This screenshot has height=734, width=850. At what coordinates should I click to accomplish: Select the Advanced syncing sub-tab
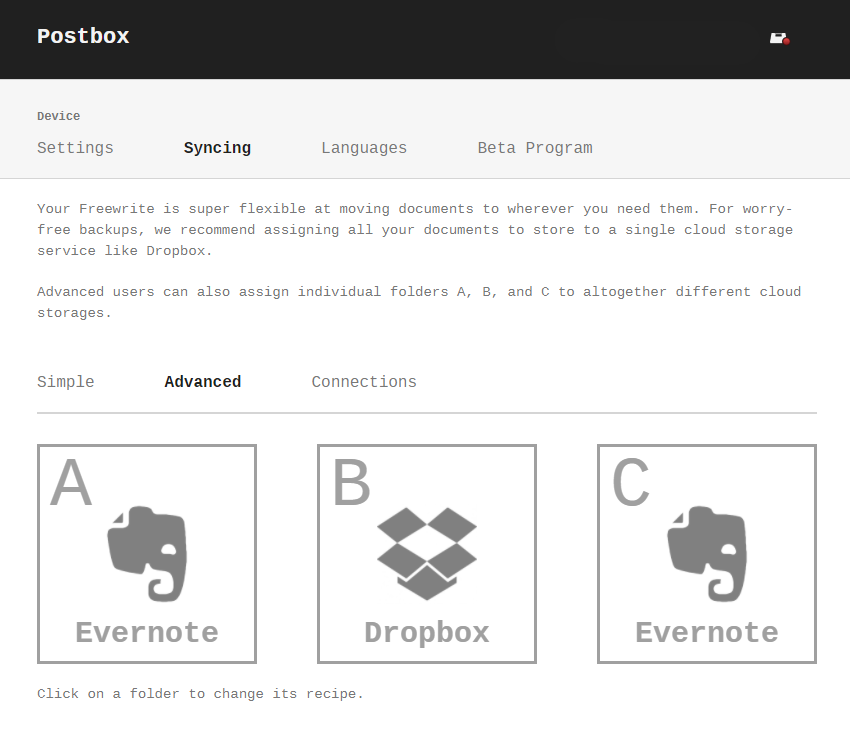click(x=203, y=382)
